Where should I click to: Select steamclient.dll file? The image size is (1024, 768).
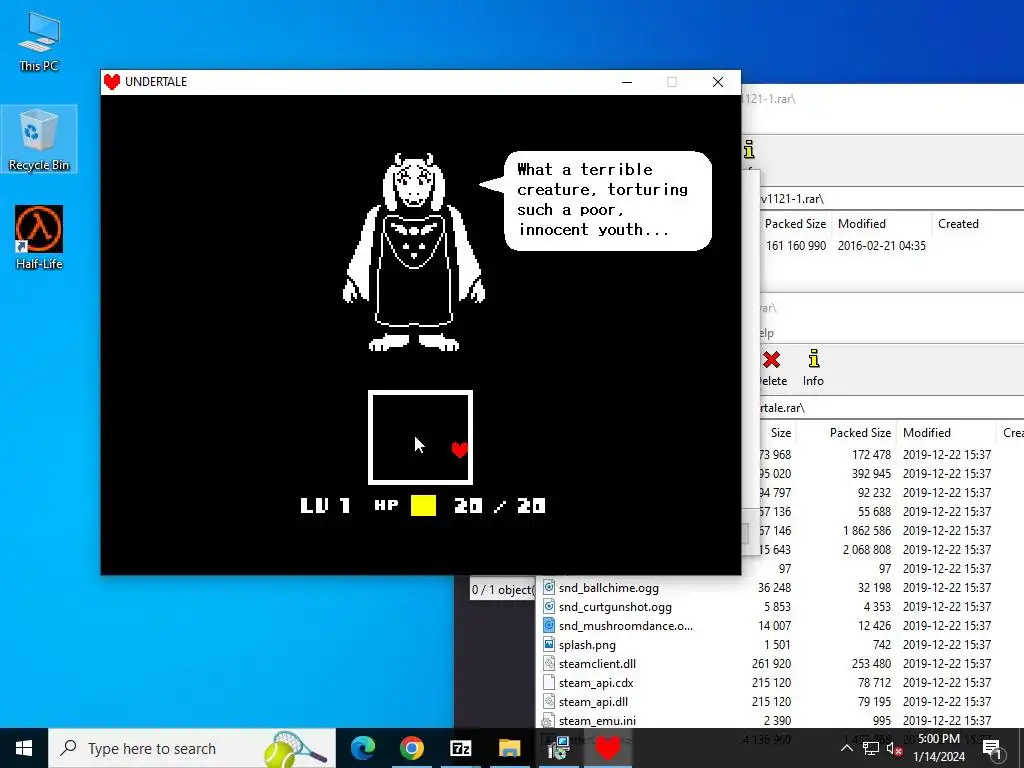(x=597, y=664)
